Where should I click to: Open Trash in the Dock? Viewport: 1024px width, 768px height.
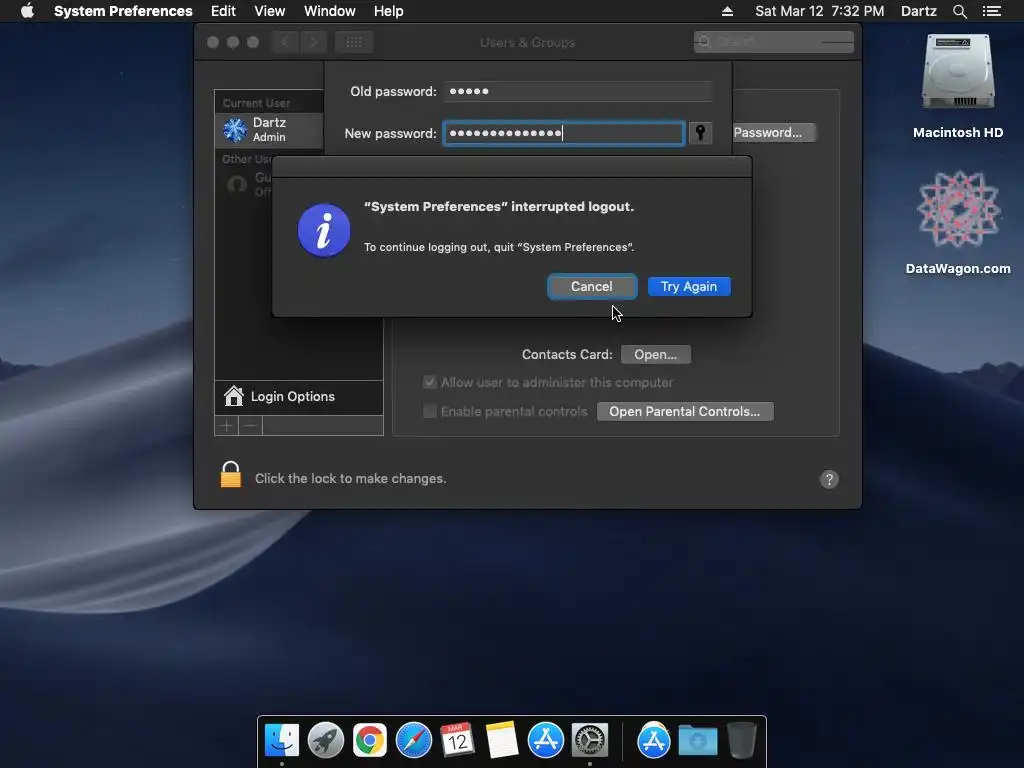(742, 741)
